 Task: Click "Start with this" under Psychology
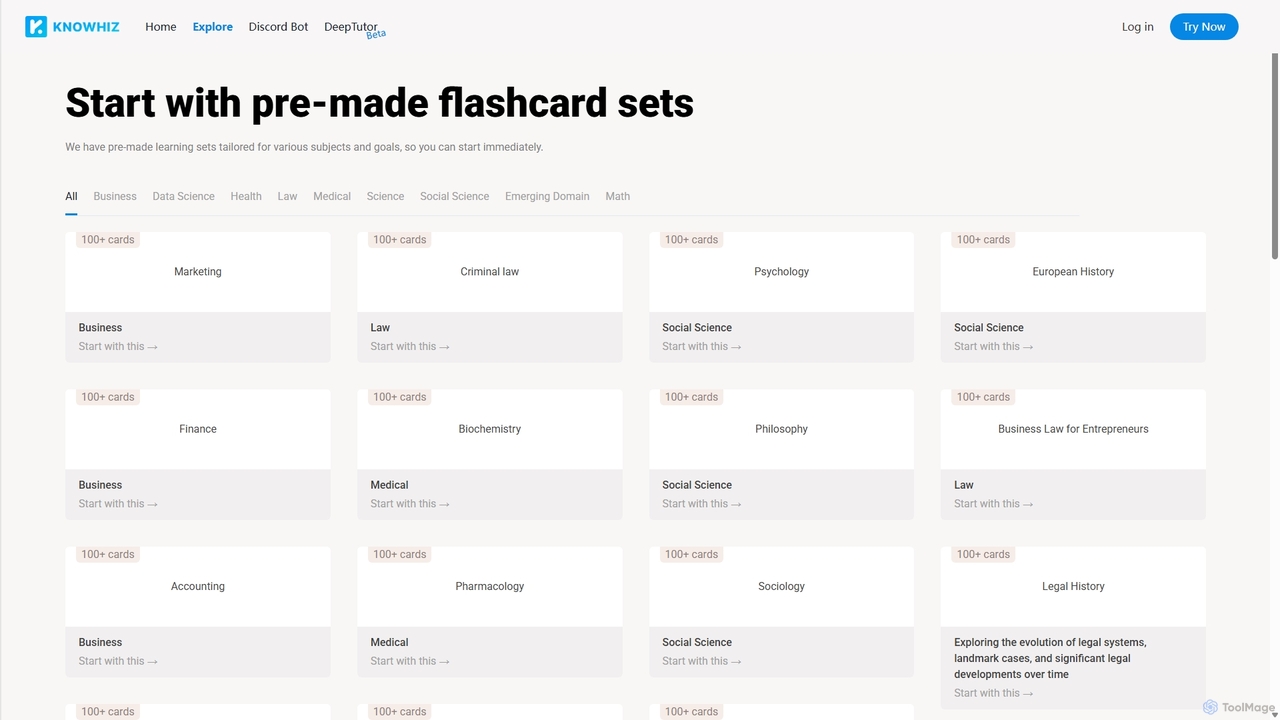(x=702, y=346)
